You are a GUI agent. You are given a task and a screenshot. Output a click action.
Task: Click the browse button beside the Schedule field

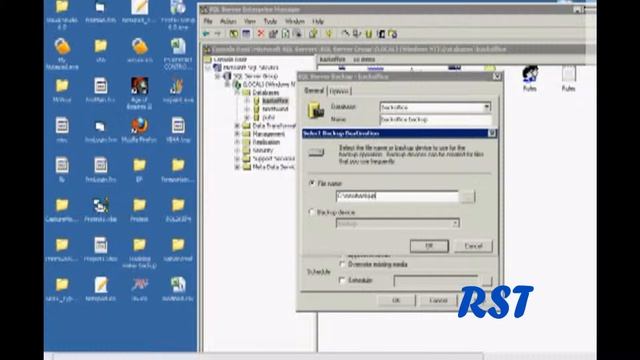[x=487, y=281]
